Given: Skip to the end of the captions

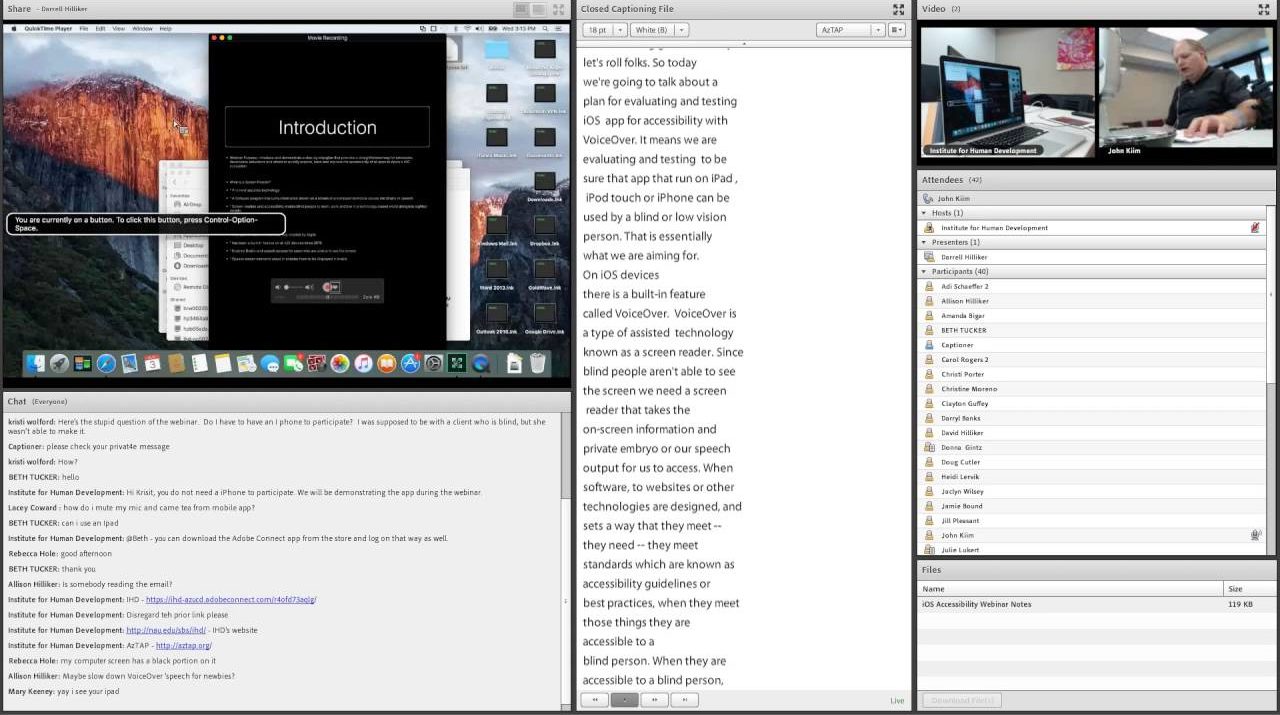Looking at the screenshot, I should (684, 700).
